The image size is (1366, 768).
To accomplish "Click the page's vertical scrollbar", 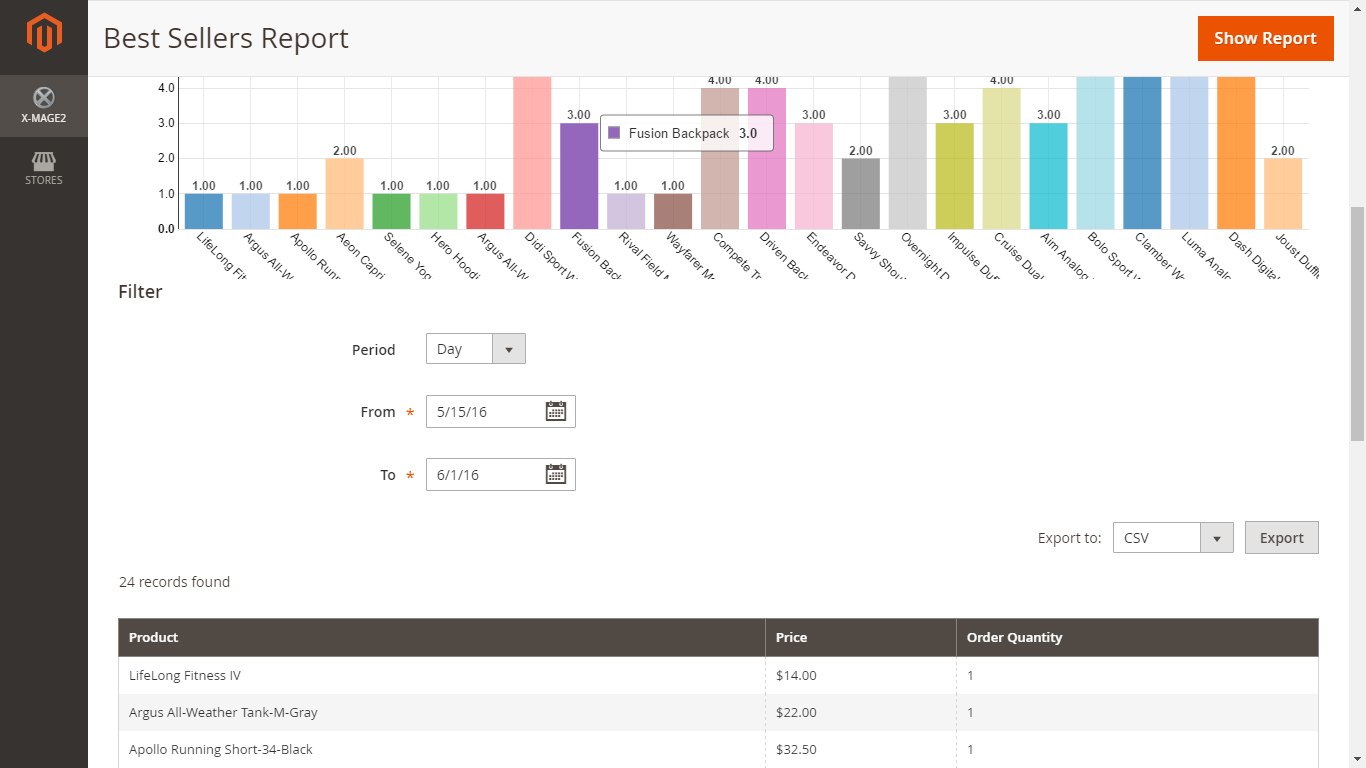I will [1357, 325].
